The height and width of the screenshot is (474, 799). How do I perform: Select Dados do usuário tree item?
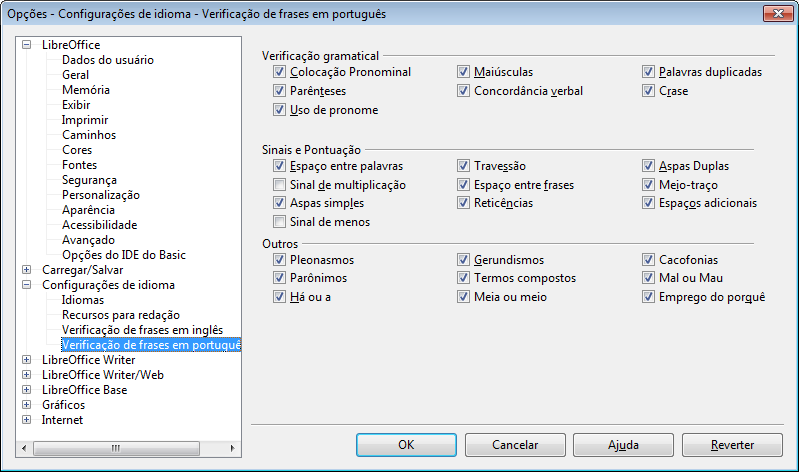tap(107, 60)
